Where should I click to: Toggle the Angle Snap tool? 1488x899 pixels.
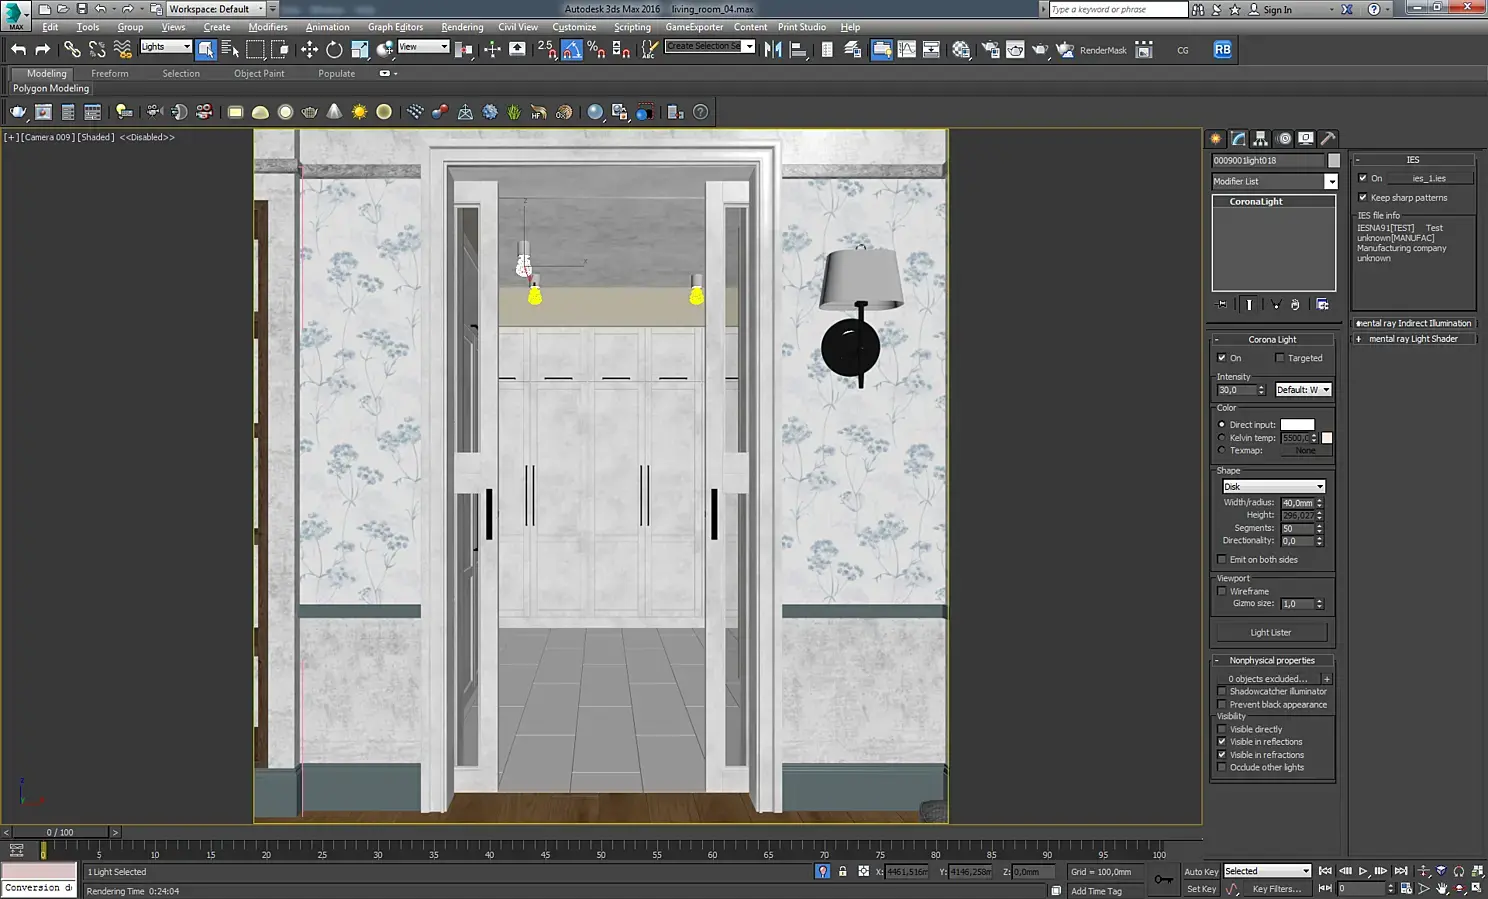[x=572, y=50]
